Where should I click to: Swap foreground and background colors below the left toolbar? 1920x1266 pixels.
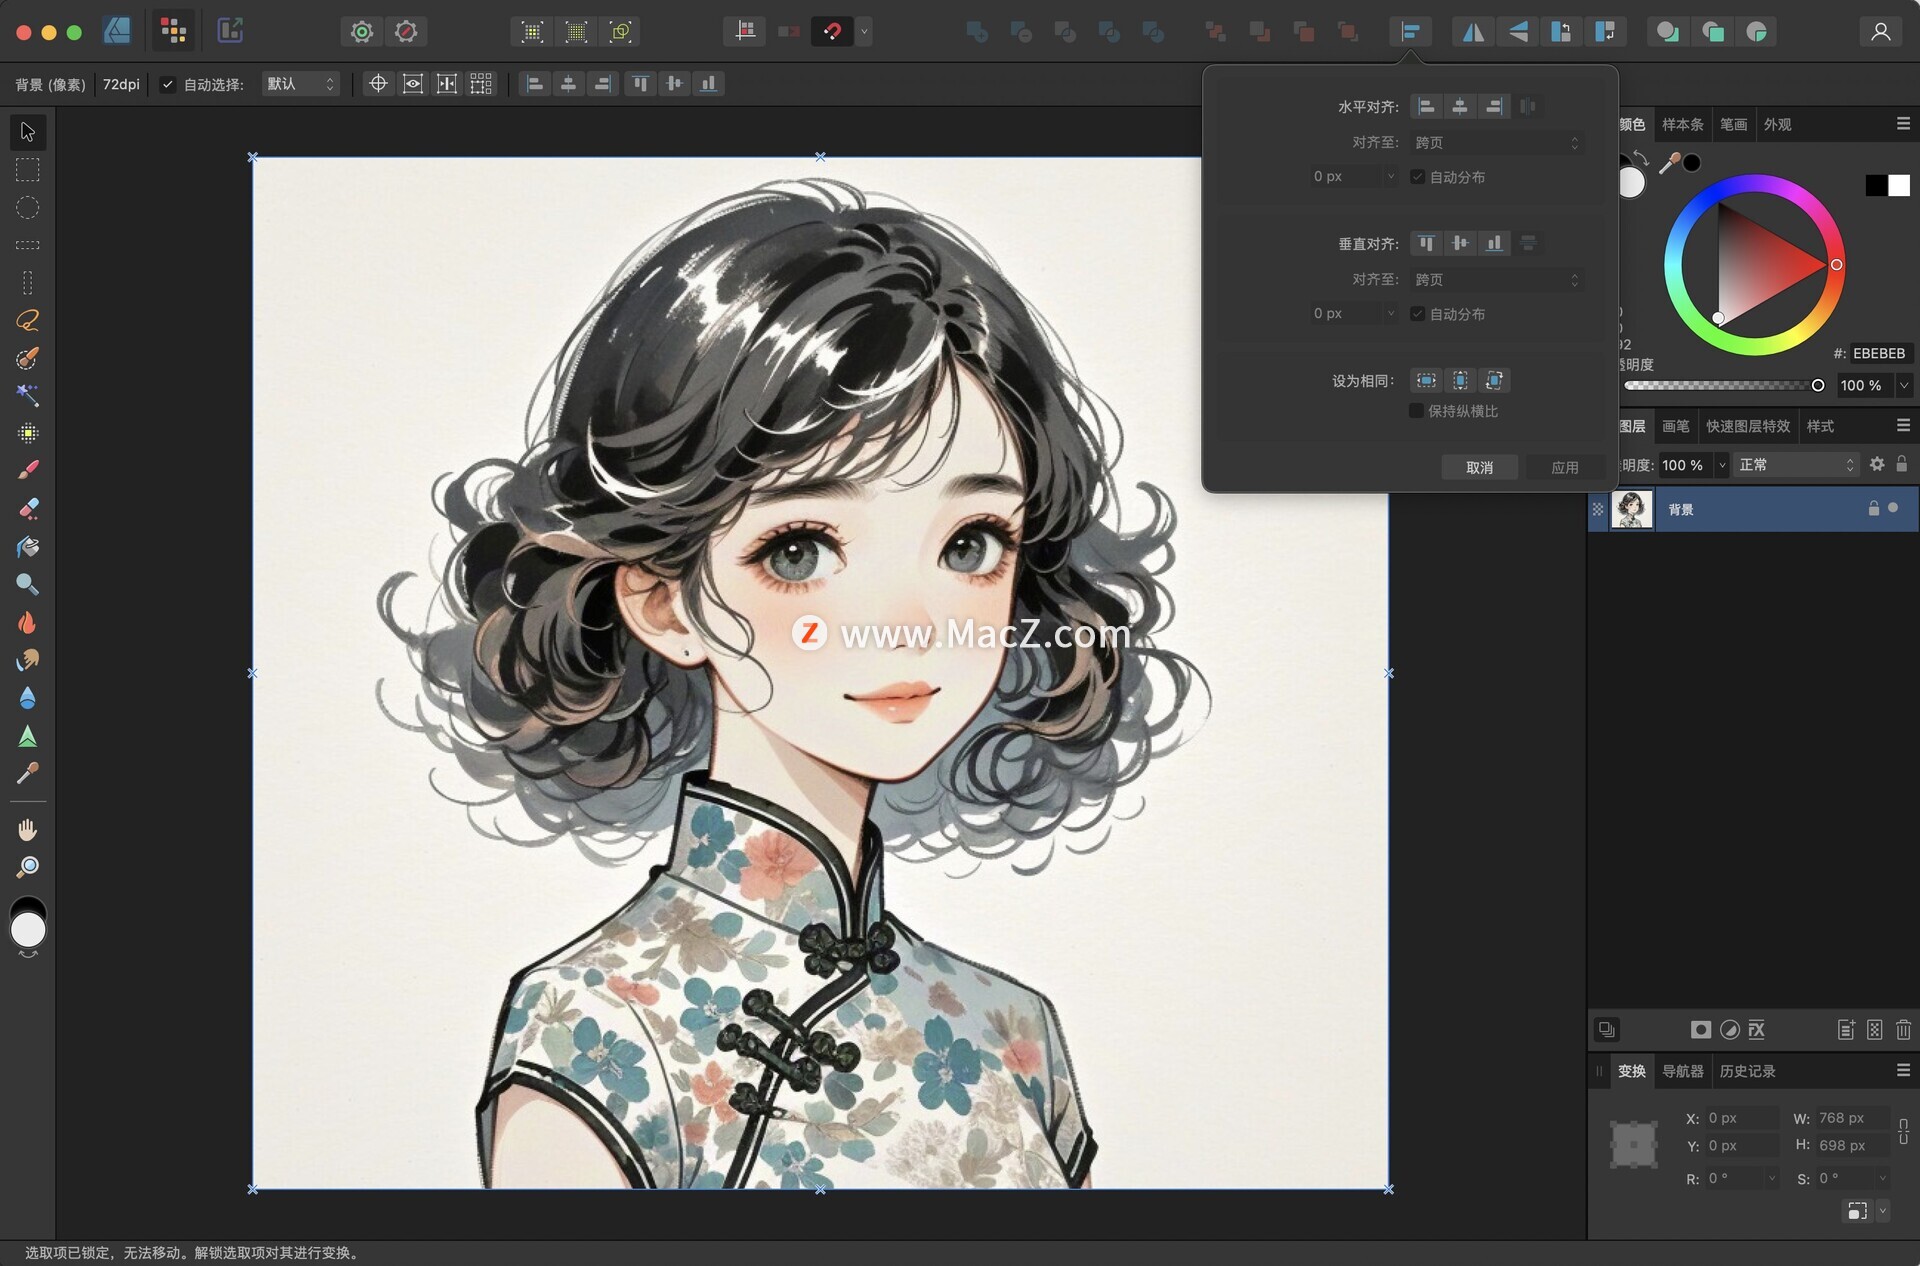pyautogui.click(x=28, y=955)
